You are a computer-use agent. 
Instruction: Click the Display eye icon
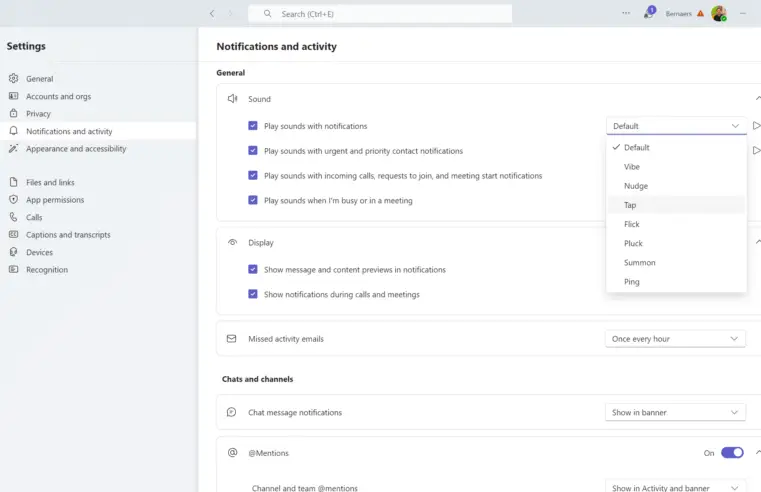point(232,242)
